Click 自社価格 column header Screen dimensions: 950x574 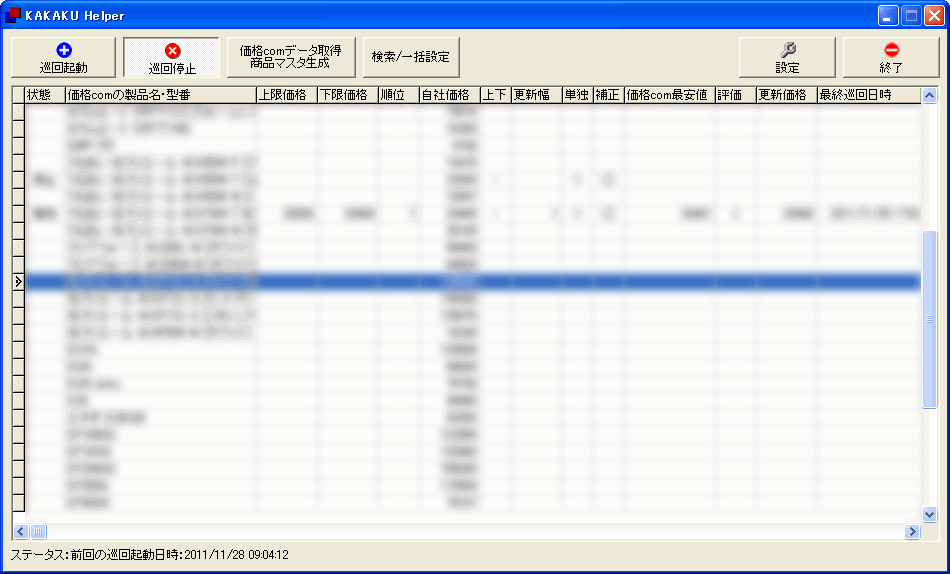[x=450, y=95]
